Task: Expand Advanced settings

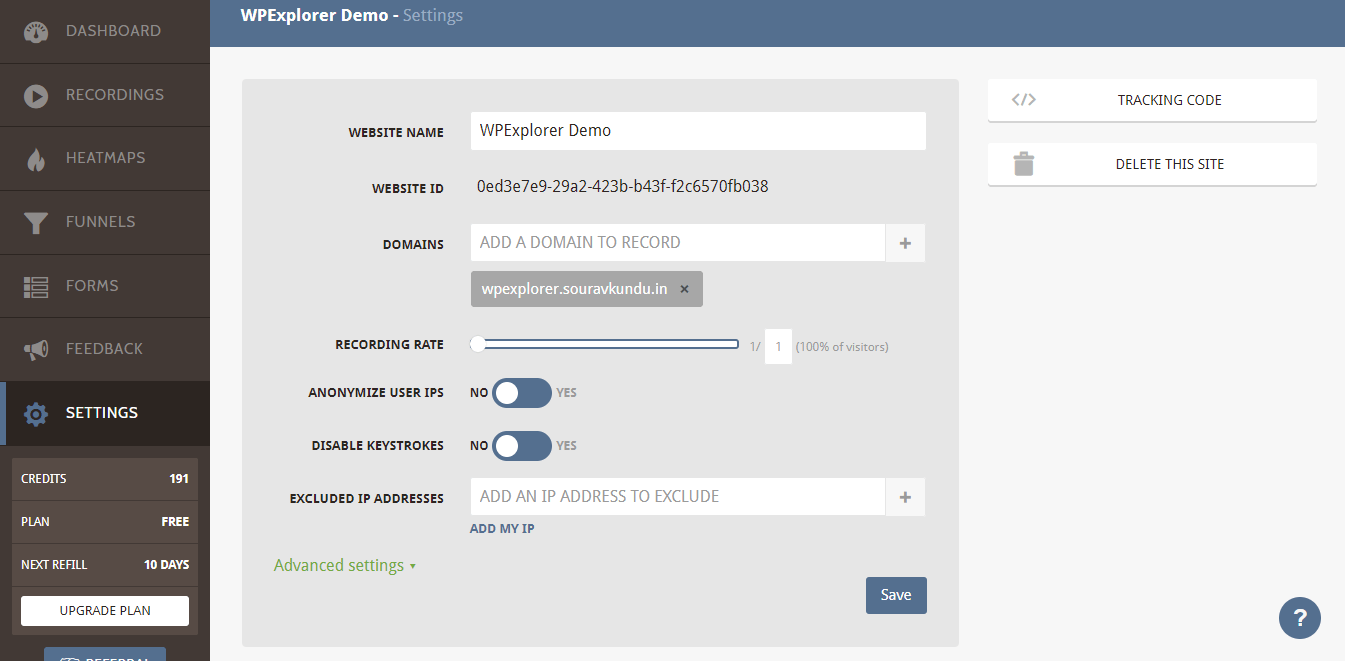Action: click(x=345, y=566)
